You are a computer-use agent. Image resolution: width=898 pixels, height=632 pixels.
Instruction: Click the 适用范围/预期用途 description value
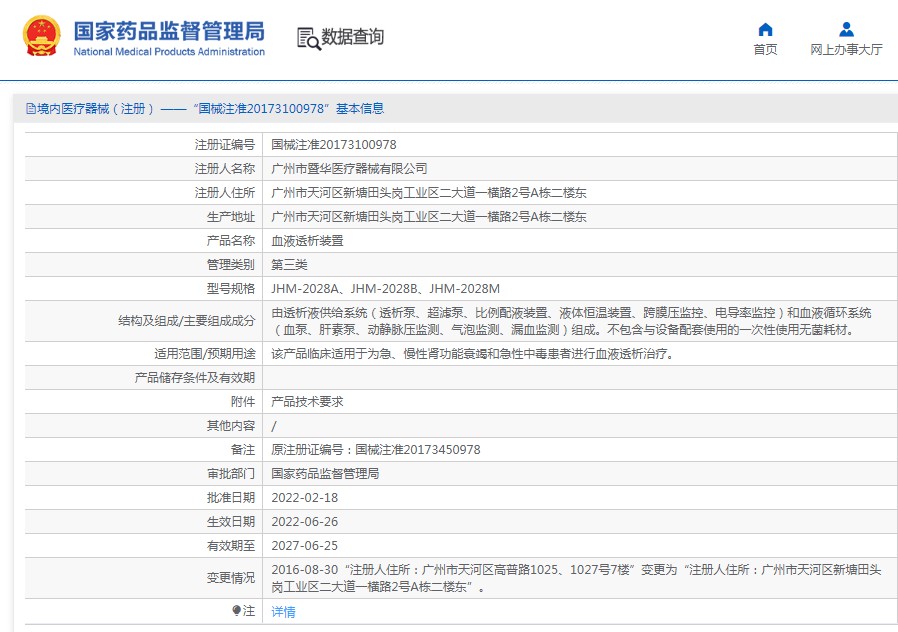click(474, 354)
